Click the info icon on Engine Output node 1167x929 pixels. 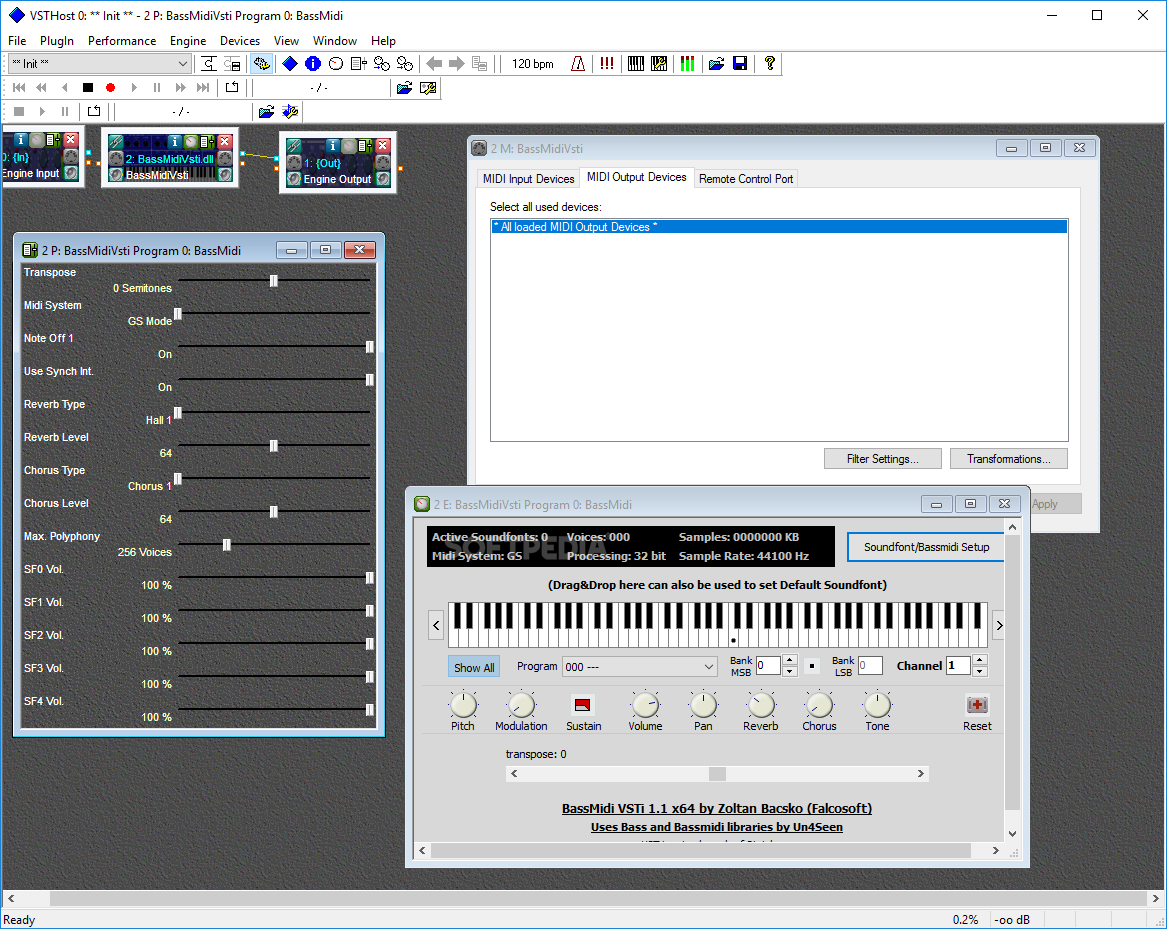click(x=333, y=146)
